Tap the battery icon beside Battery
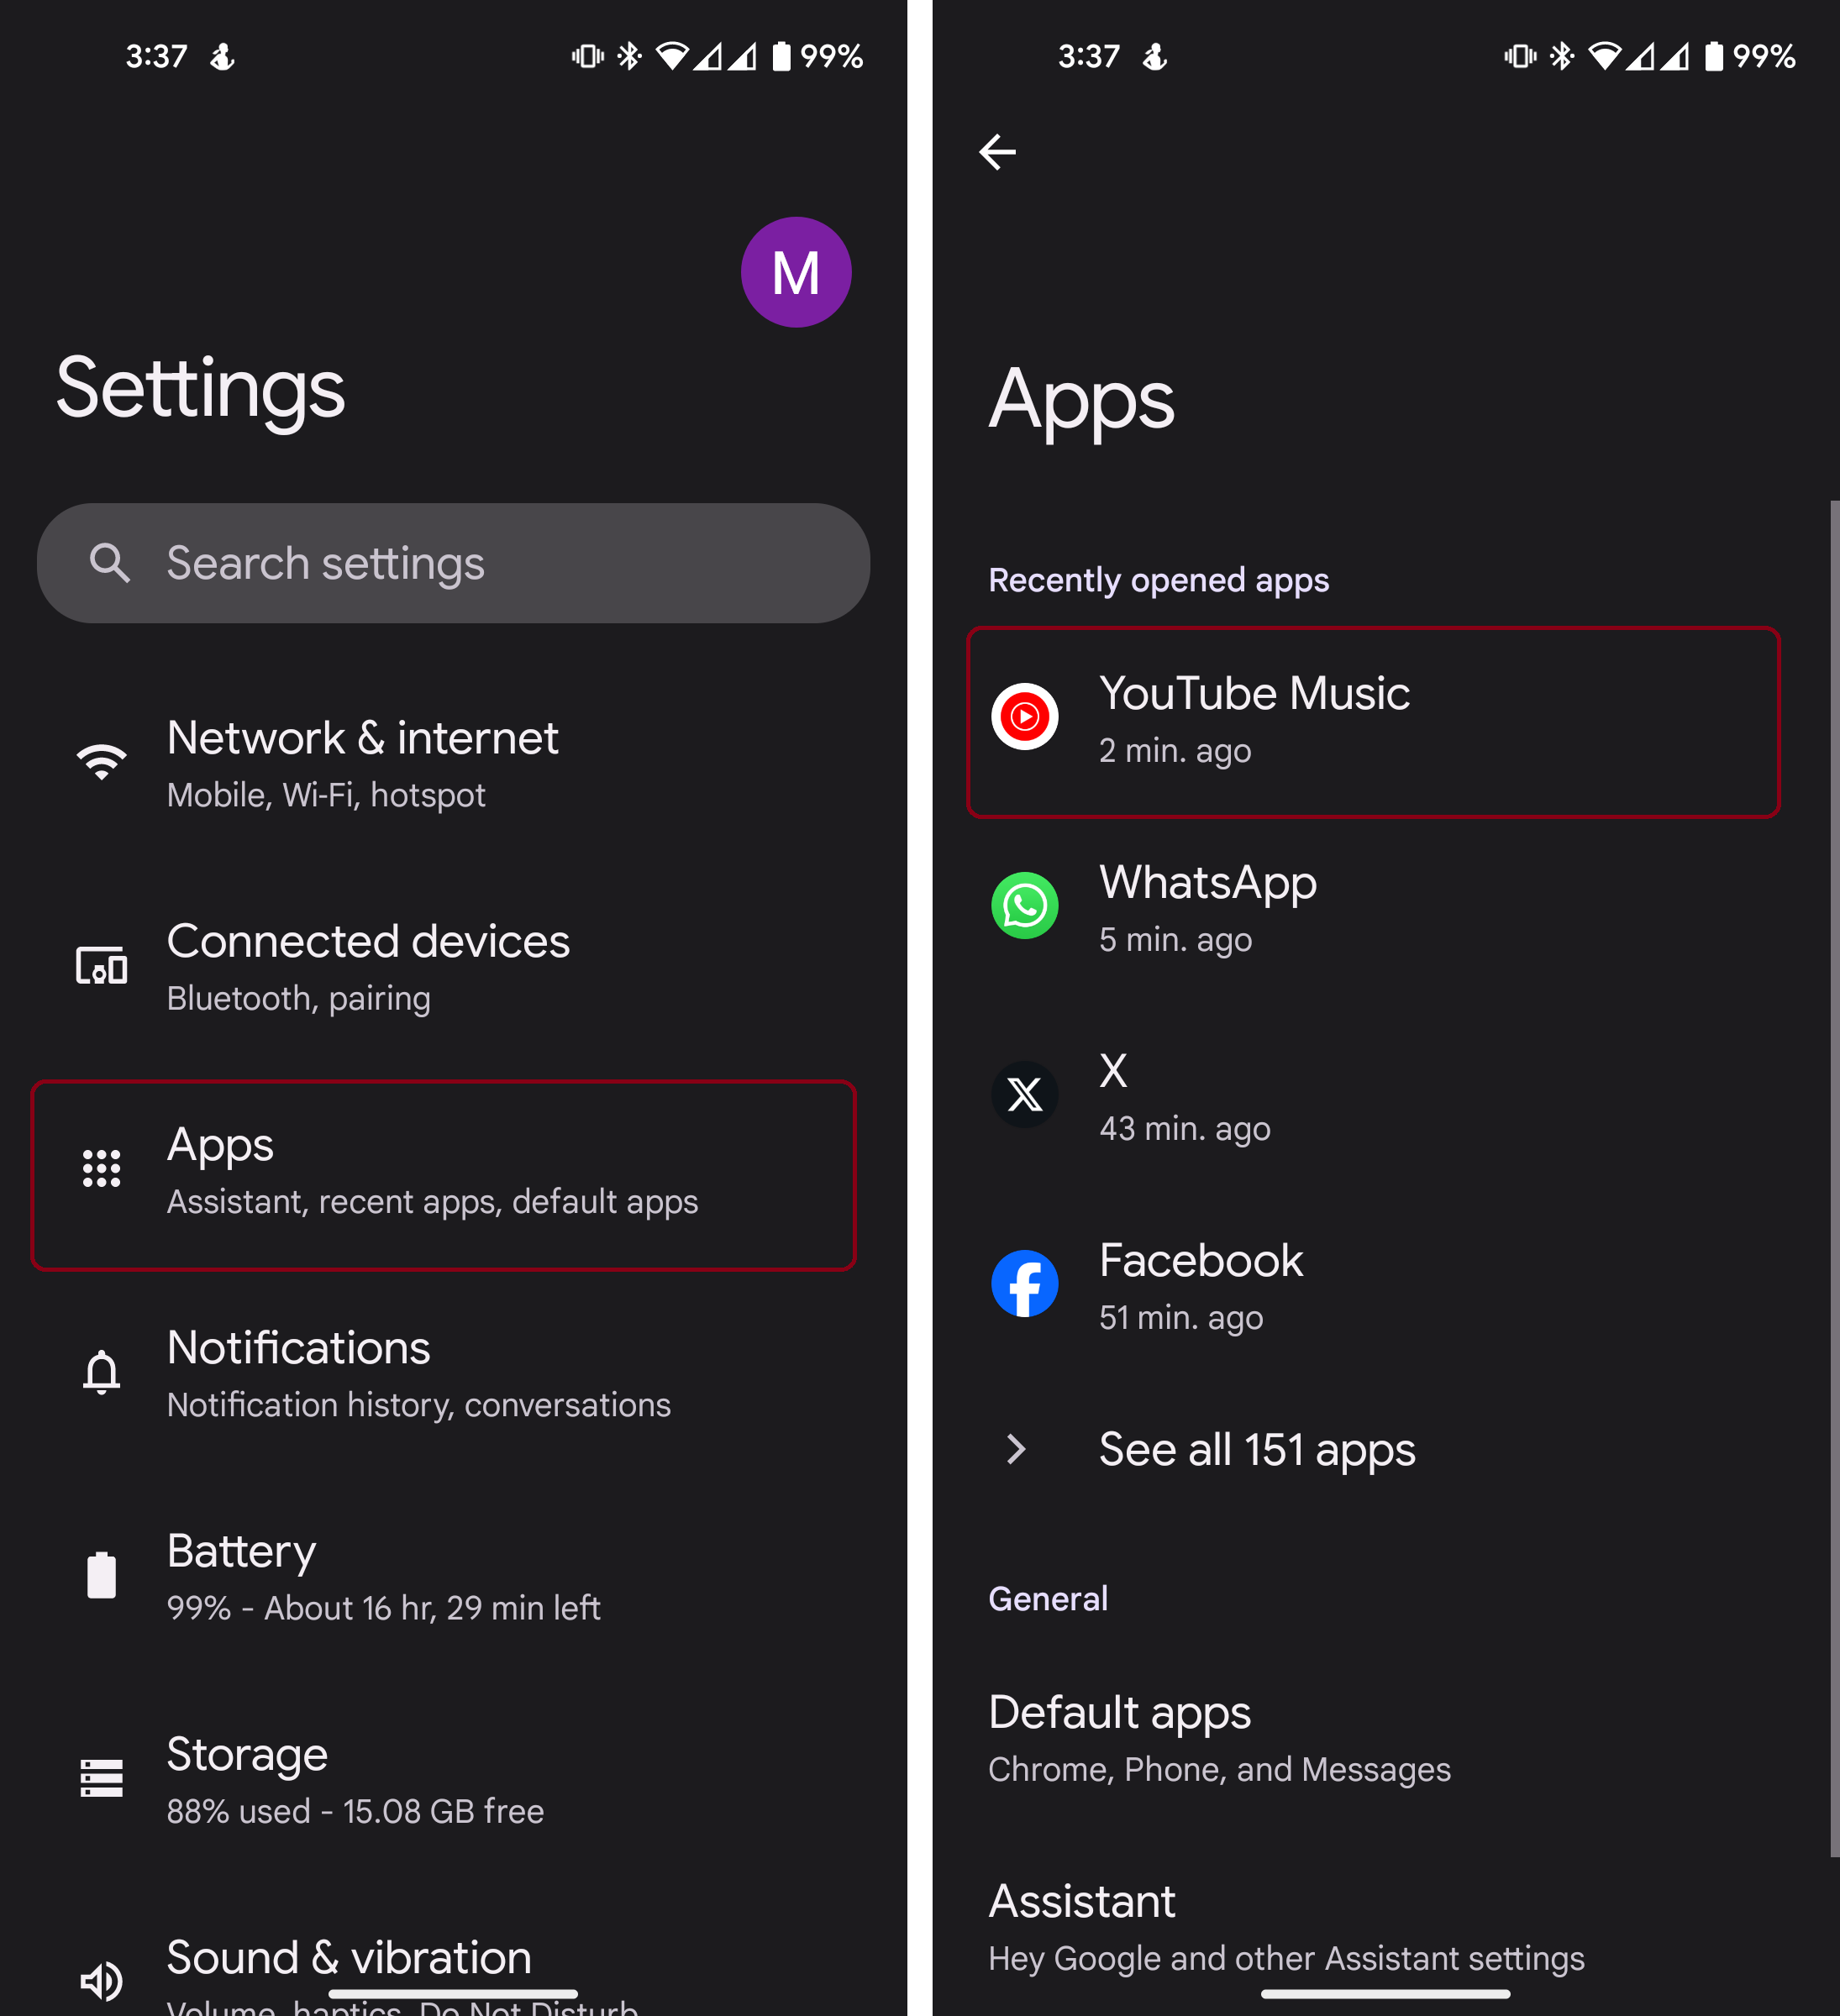The width and height of the screenshot is (1840, 2016). click(x=102, y=1575)
